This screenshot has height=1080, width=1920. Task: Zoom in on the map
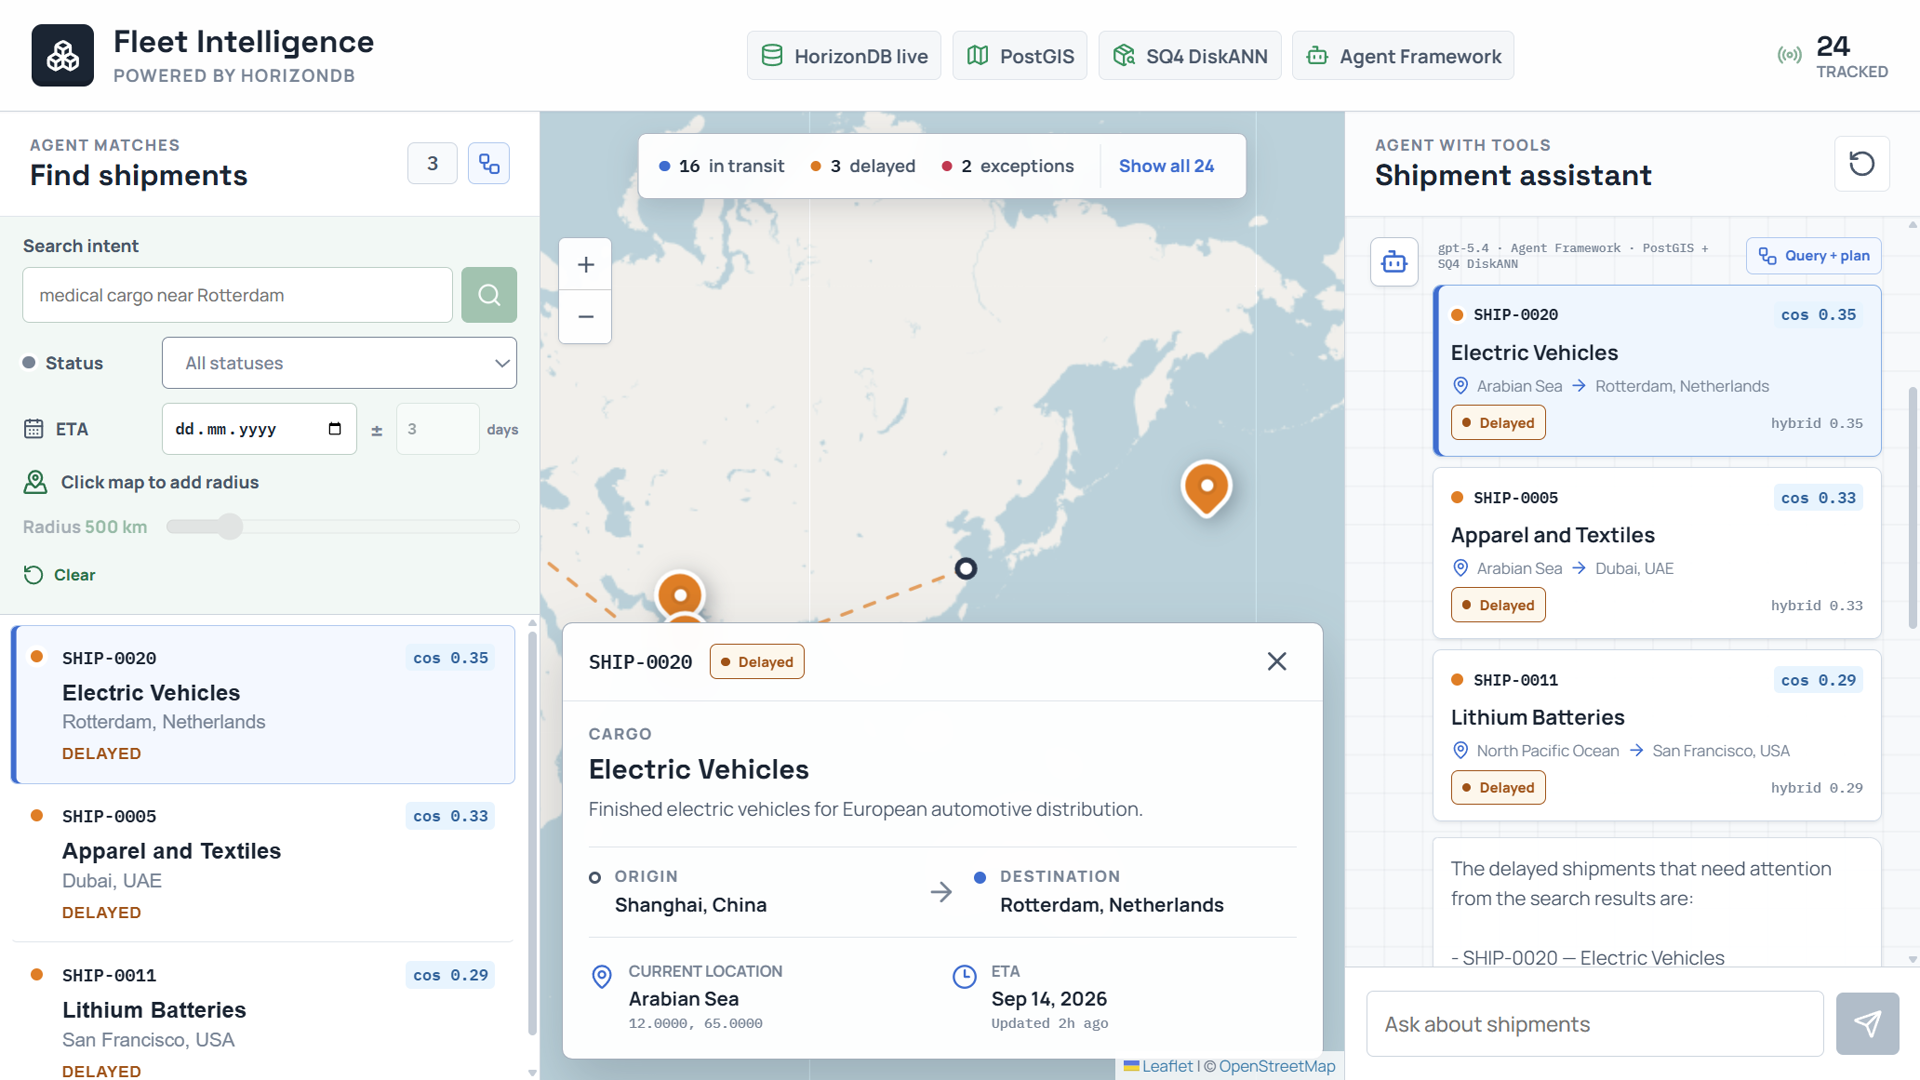pos(586,265)
